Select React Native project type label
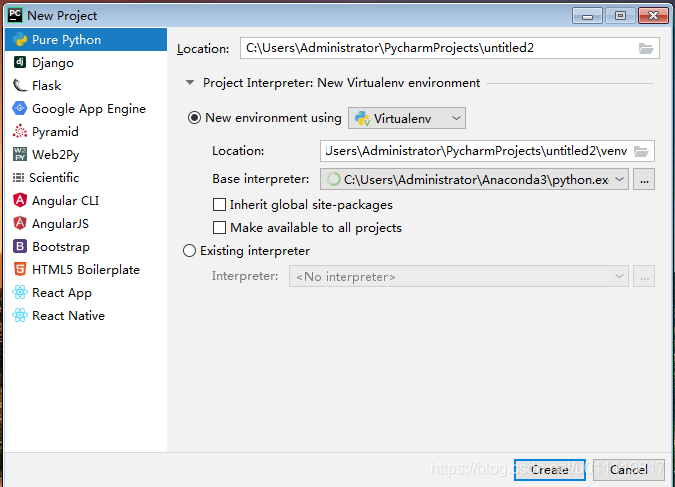The width and height of the screenshot is (675, 487). (68, 316)
